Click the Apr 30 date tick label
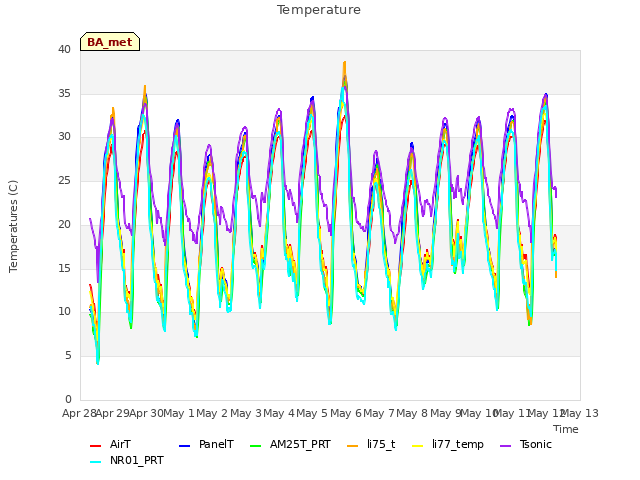 (146, 413)
